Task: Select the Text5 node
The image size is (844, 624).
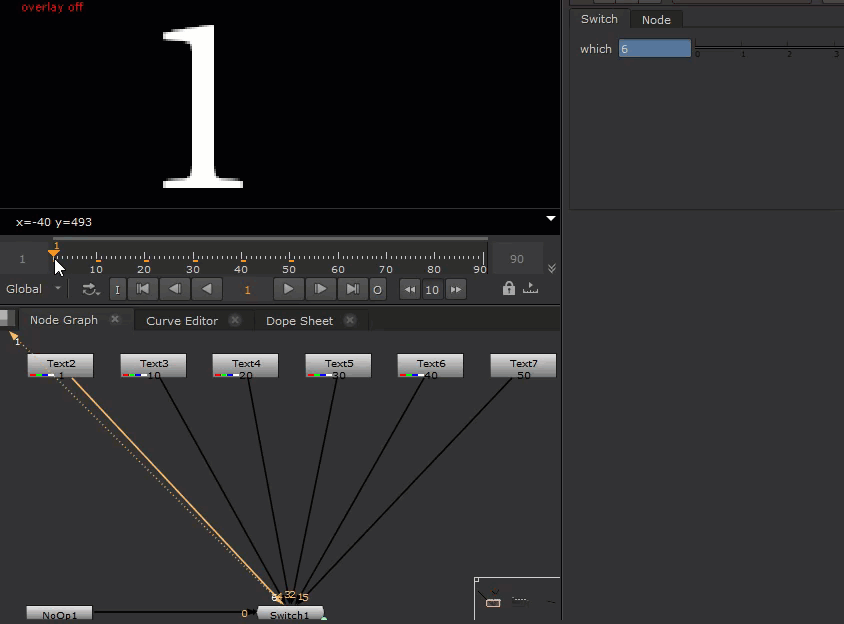Action: coord(338,365)
